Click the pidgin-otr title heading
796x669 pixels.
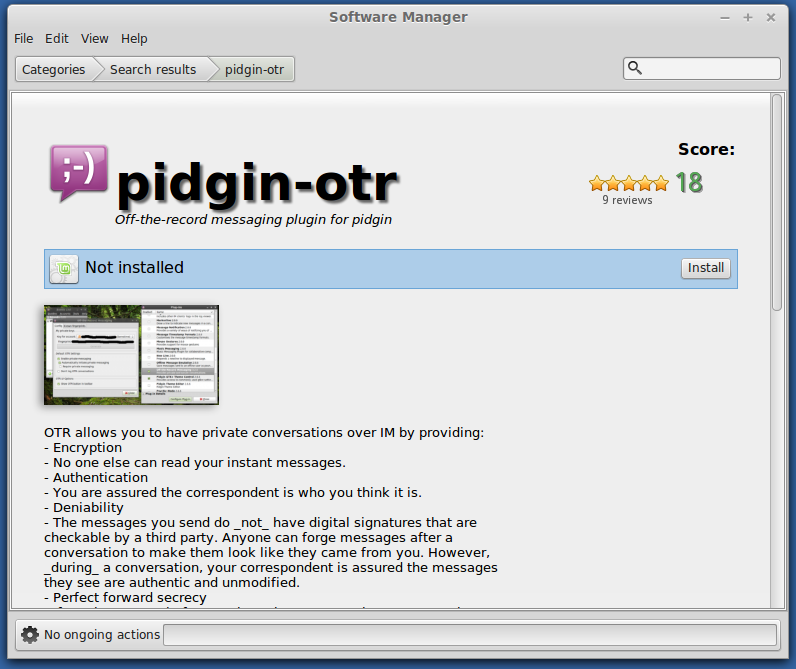[257, 184]
